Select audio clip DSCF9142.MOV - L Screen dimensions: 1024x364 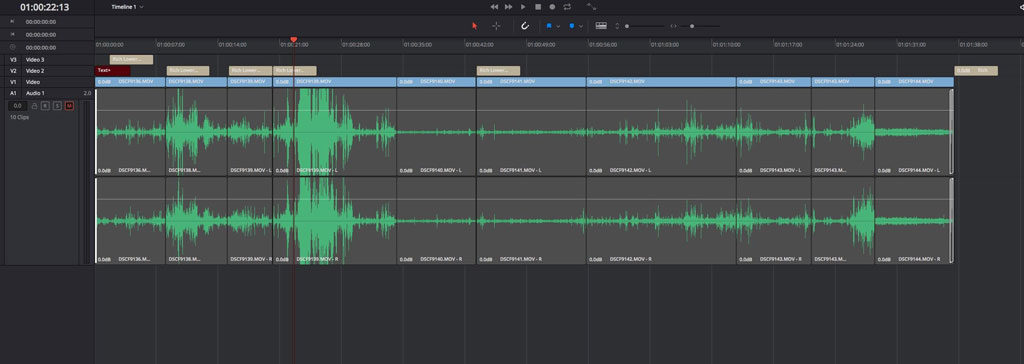[662, 132]
